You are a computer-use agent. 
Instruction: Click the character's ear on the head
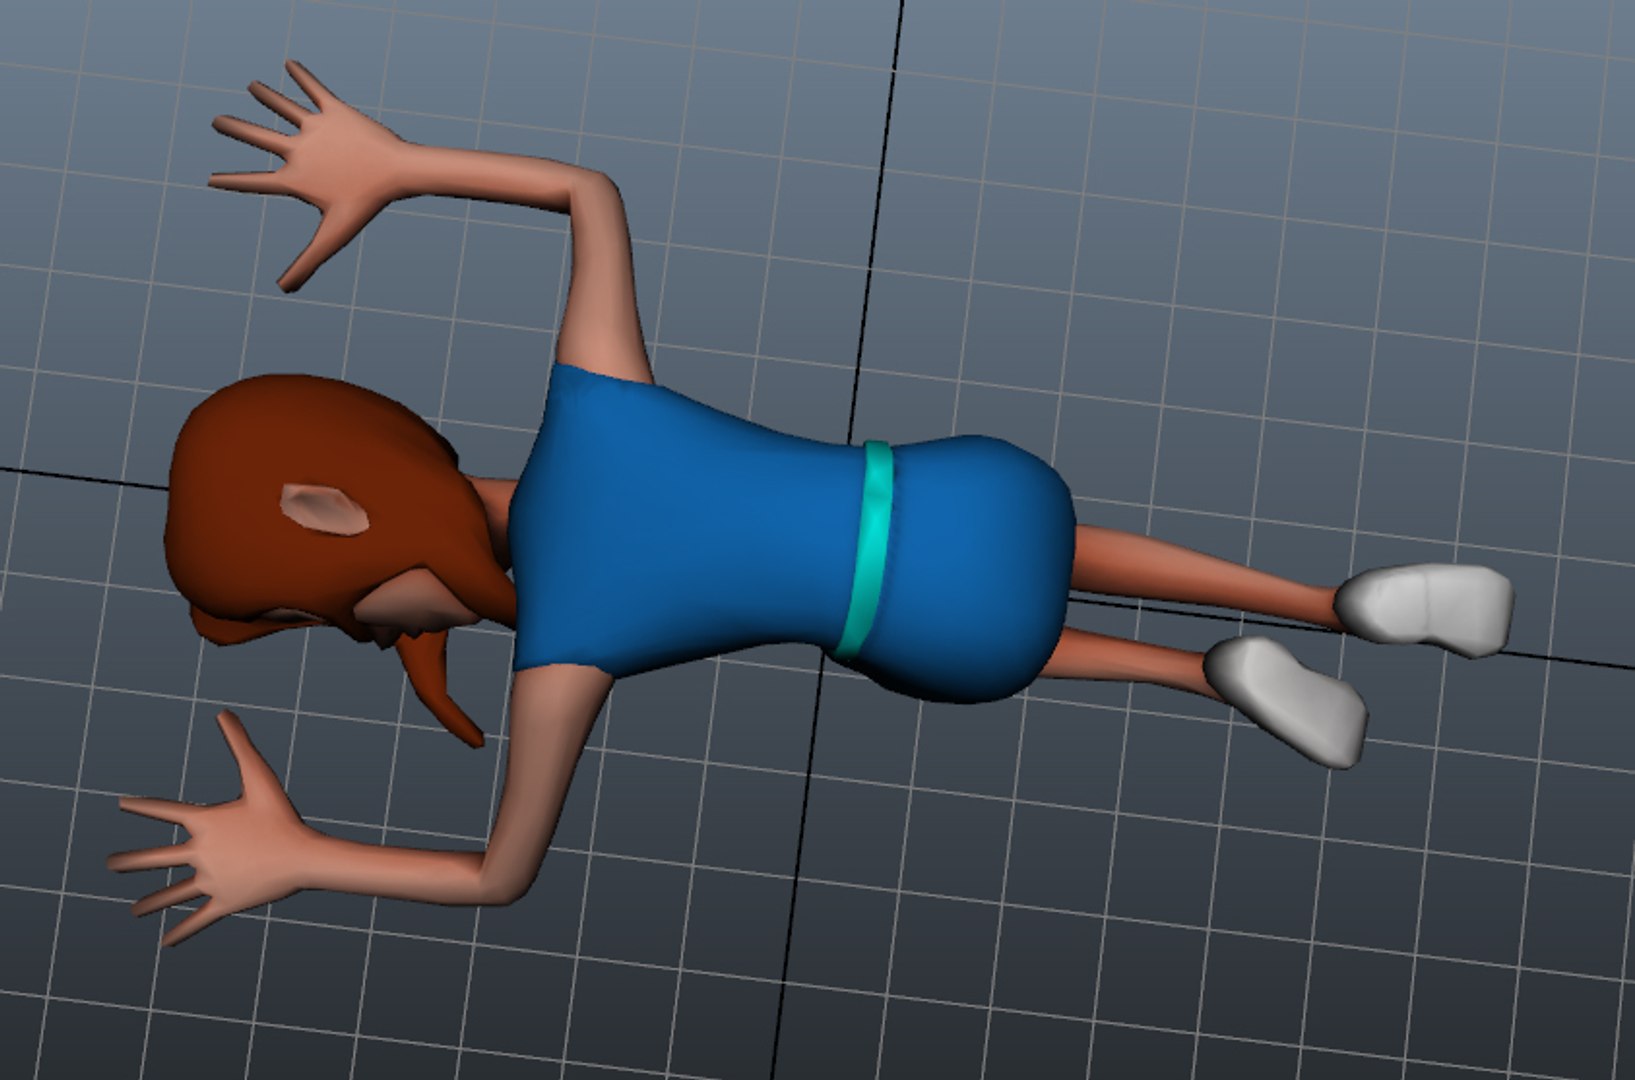324,510
